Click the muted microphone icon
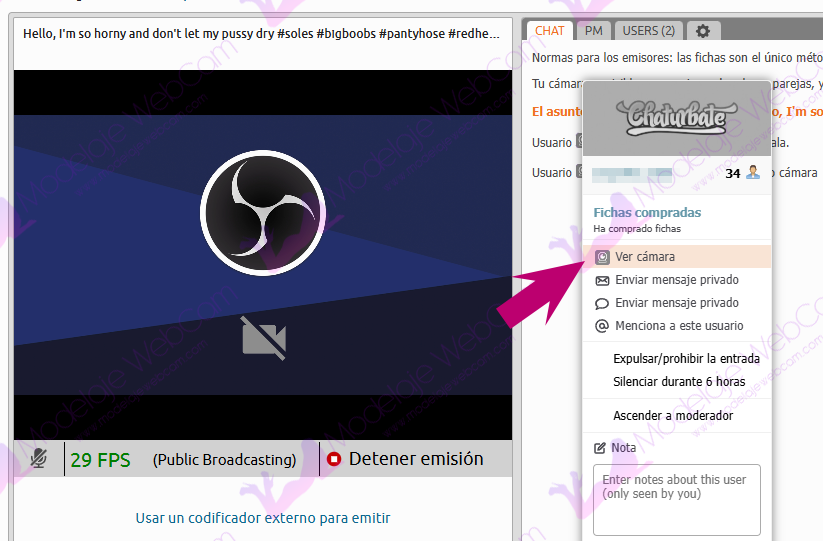 (x=39, y=459)
